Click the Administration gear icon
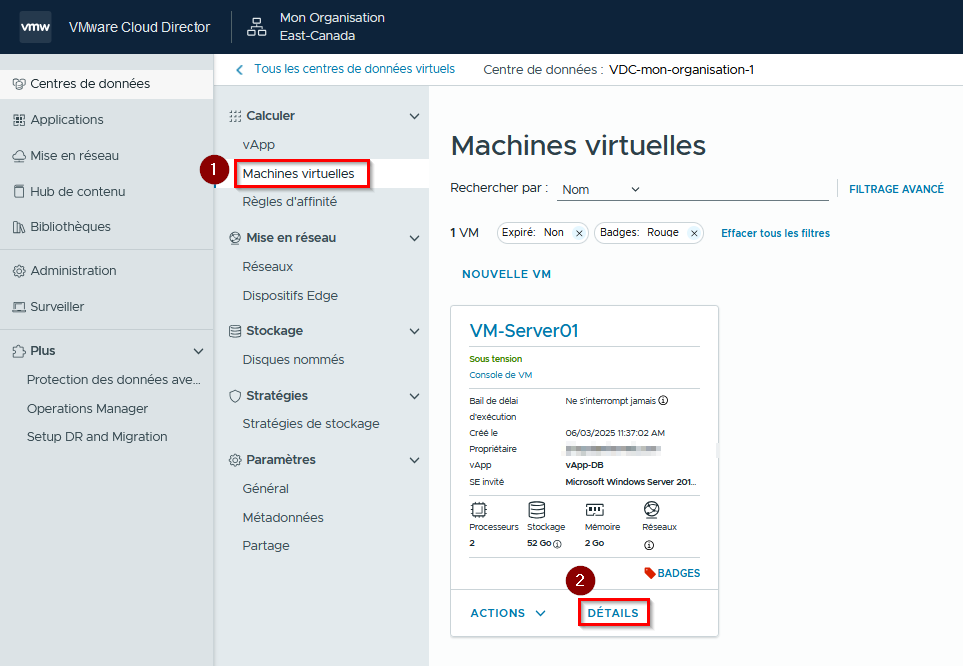963x666 pixels. (19, 271)
